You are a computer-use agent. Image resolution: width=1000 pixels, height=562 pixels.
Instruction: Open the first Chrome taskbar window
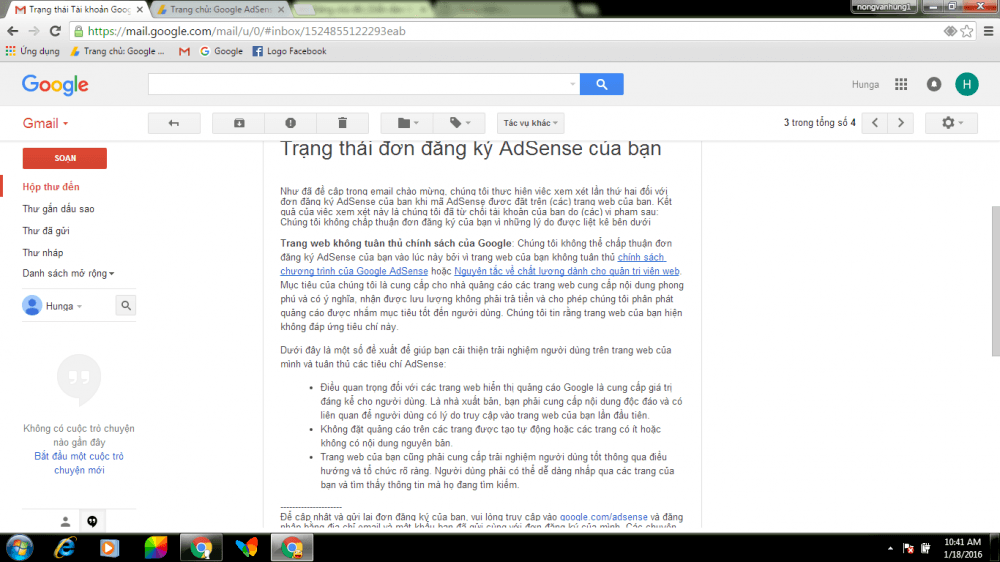coord(202,548)
